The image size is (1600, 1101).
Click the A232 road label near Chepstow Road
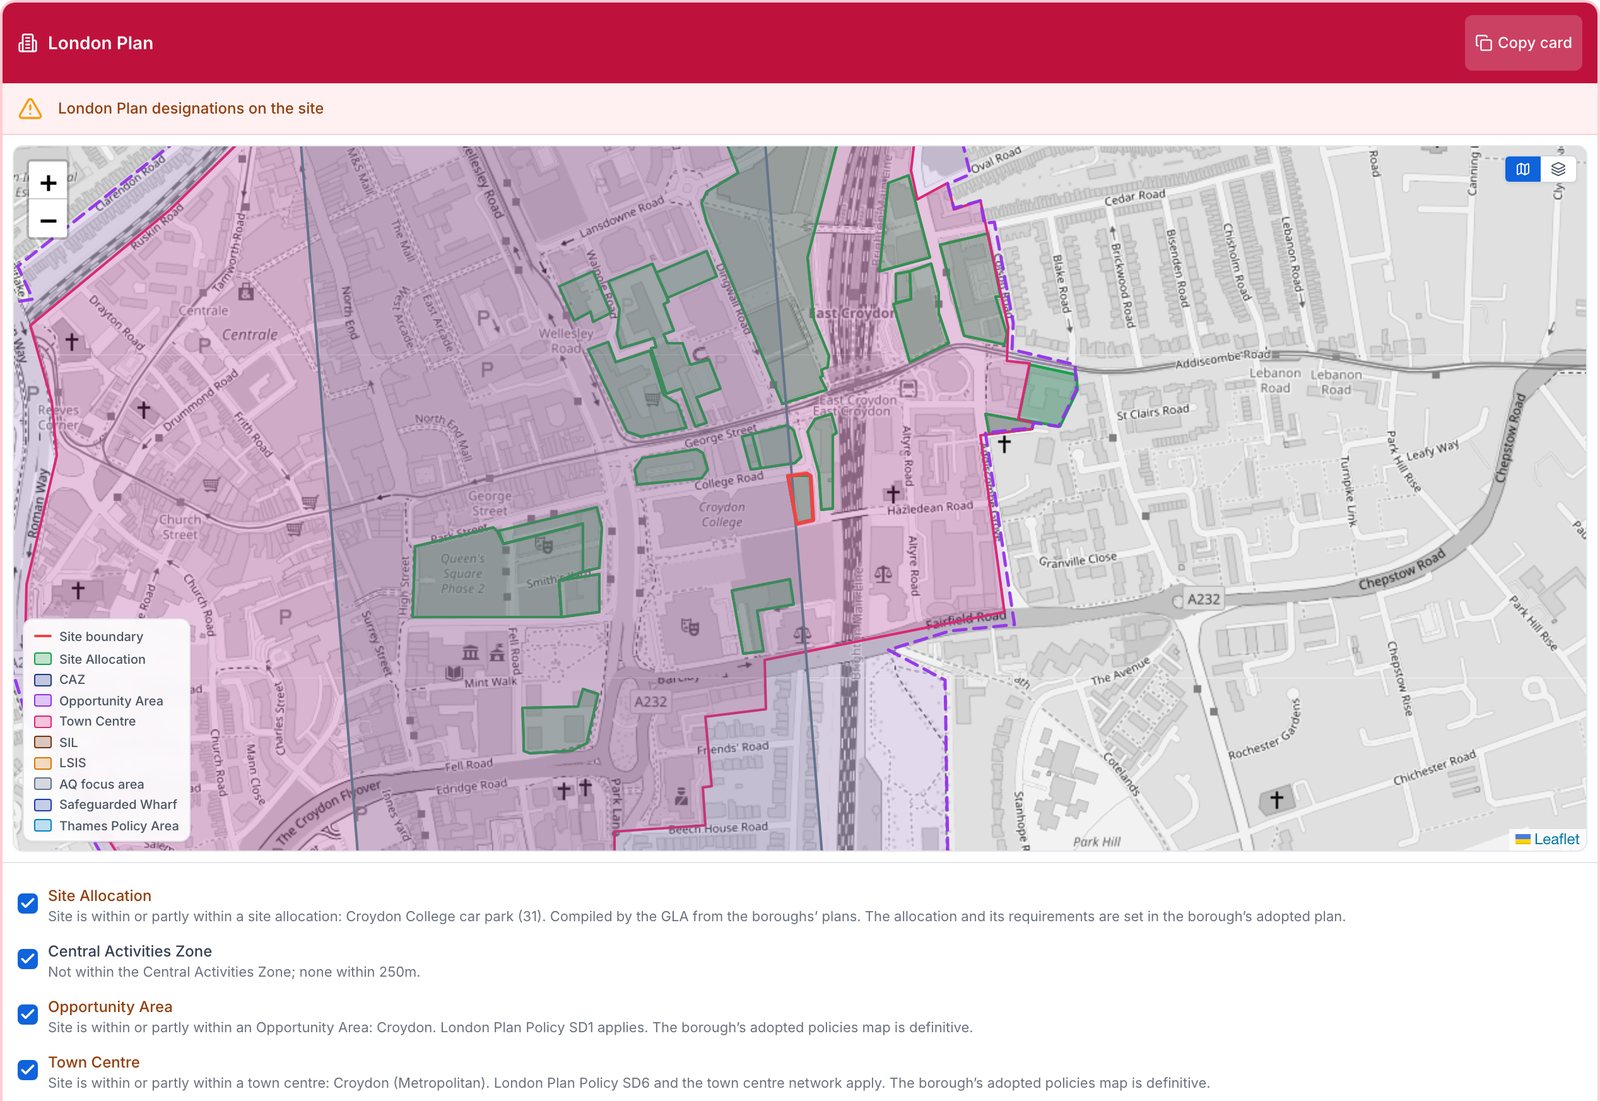click(x=1203, y=599)
